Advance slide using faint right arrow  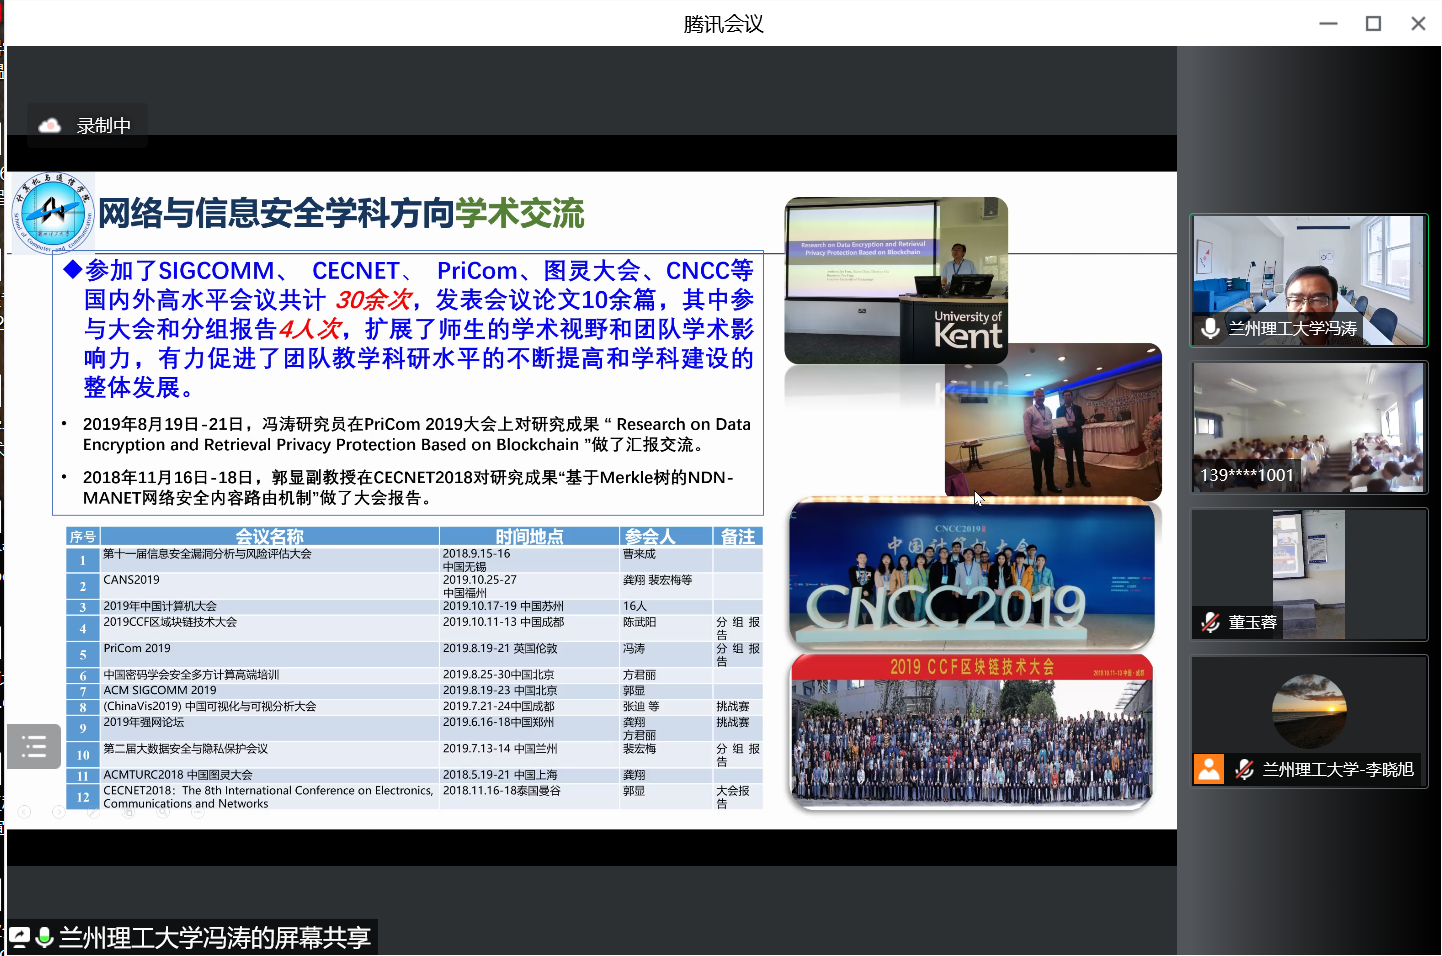point(59,812)
